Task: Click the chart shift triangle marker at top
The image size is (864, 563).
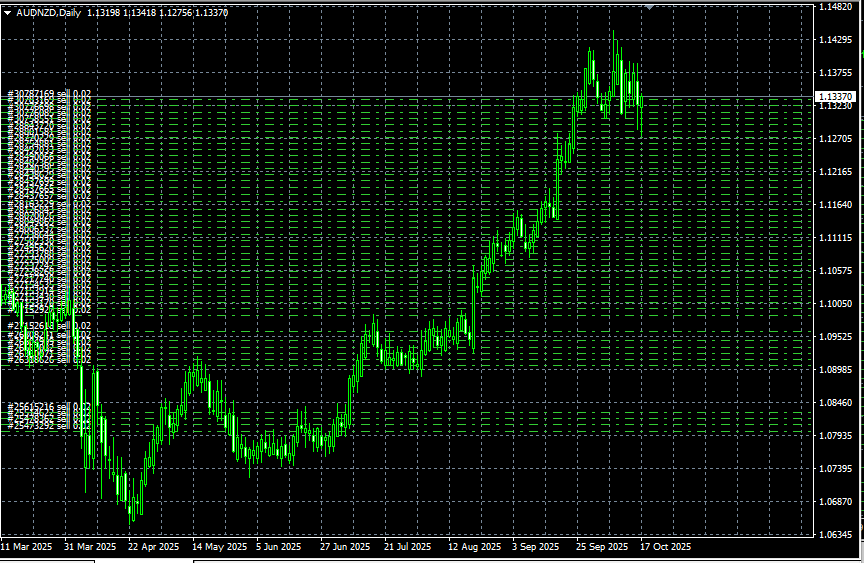Action: 650,6
